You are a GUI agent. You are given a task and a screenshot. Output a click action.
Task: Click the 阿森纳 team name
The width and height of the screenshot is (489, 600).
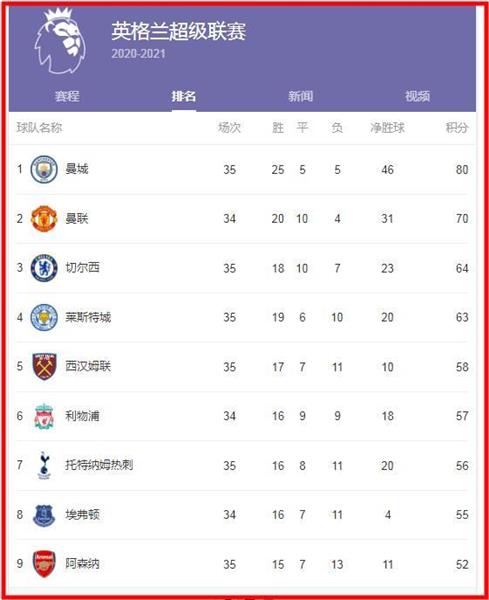point(82,564)
